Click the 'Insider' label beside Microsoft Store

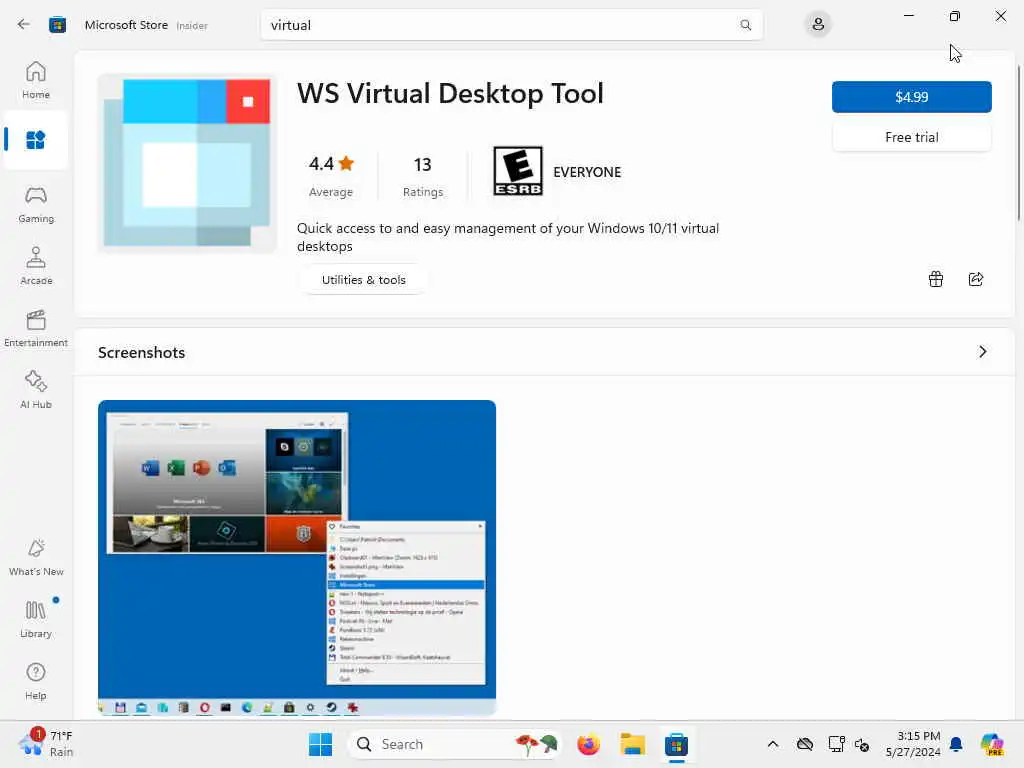coord(192,25)
